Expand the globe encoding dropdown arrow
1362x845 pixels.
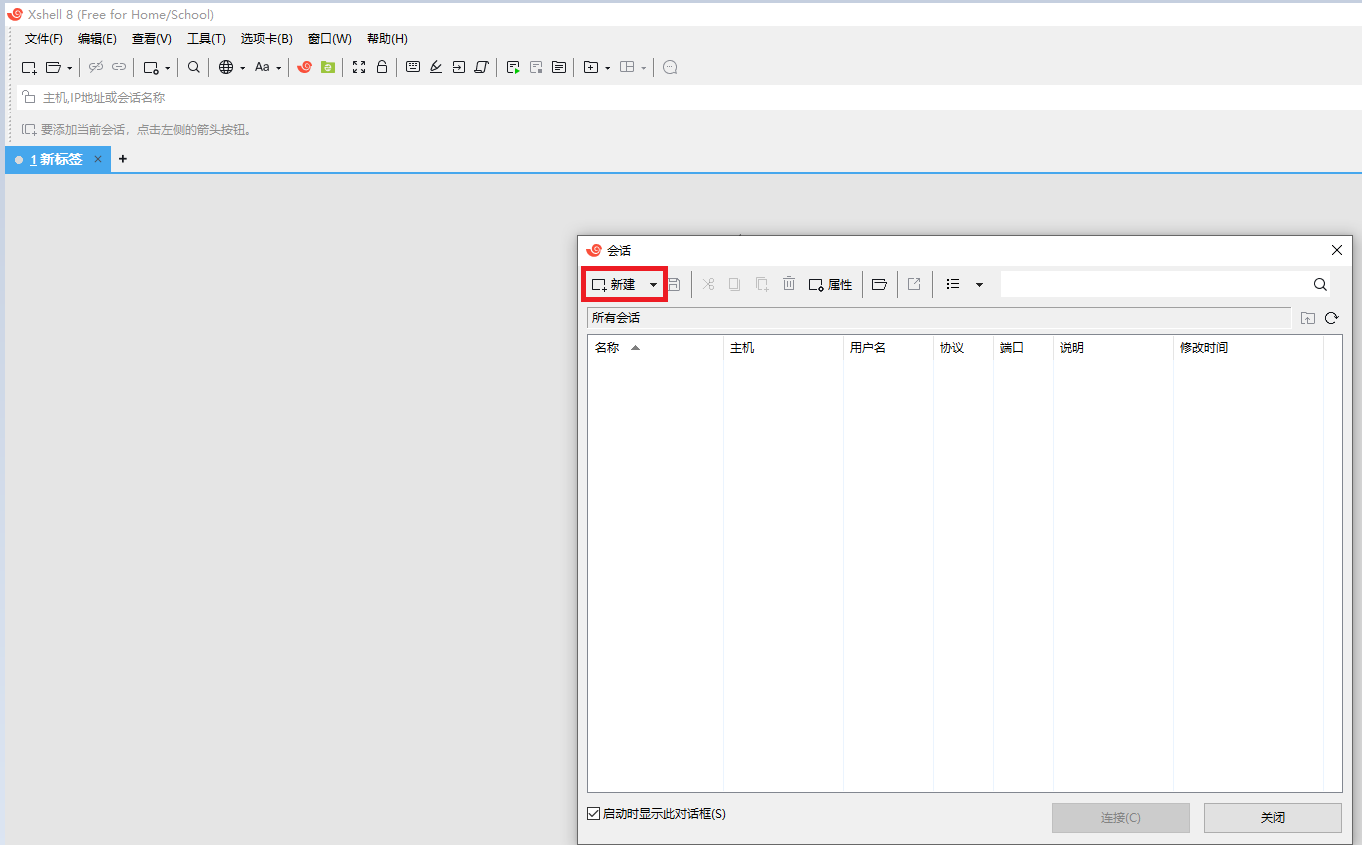click(x=242, y=68)
